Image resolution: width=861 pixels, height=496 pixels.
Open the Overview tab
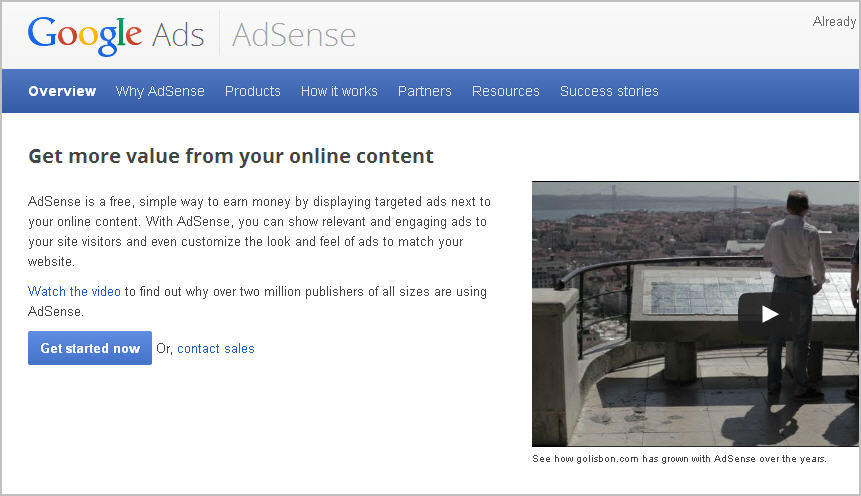click(x=62, y=91)
